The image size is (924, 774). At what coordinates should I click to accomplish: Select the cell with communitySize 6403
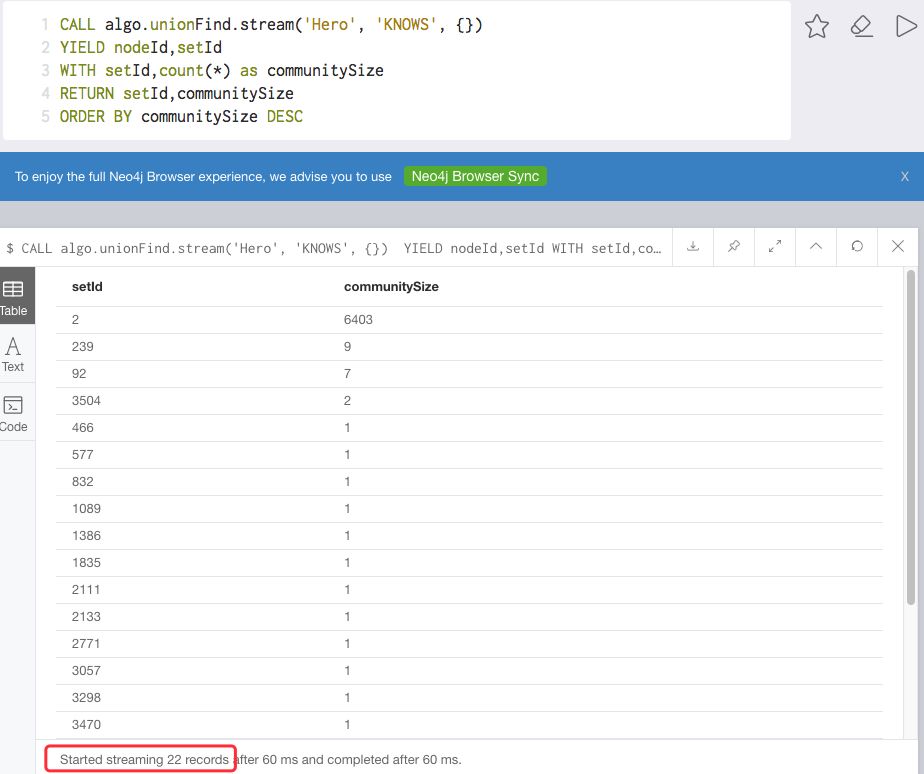point(360,320)
